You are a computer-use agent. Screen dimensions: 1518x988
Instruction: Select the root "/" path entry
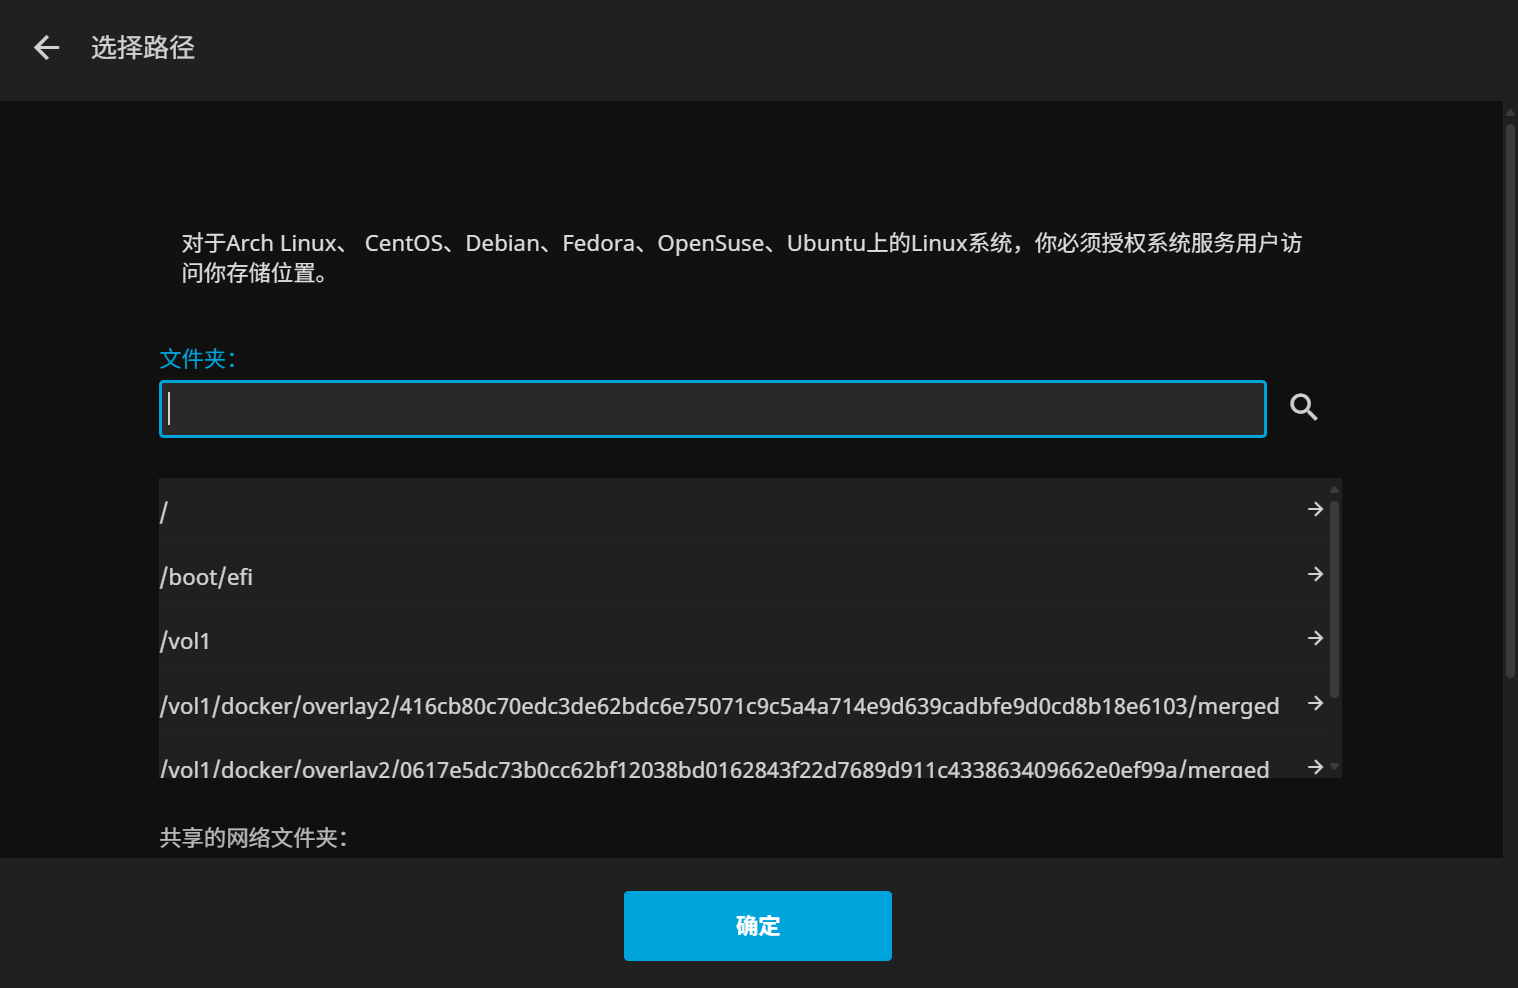tap(700, 512)
